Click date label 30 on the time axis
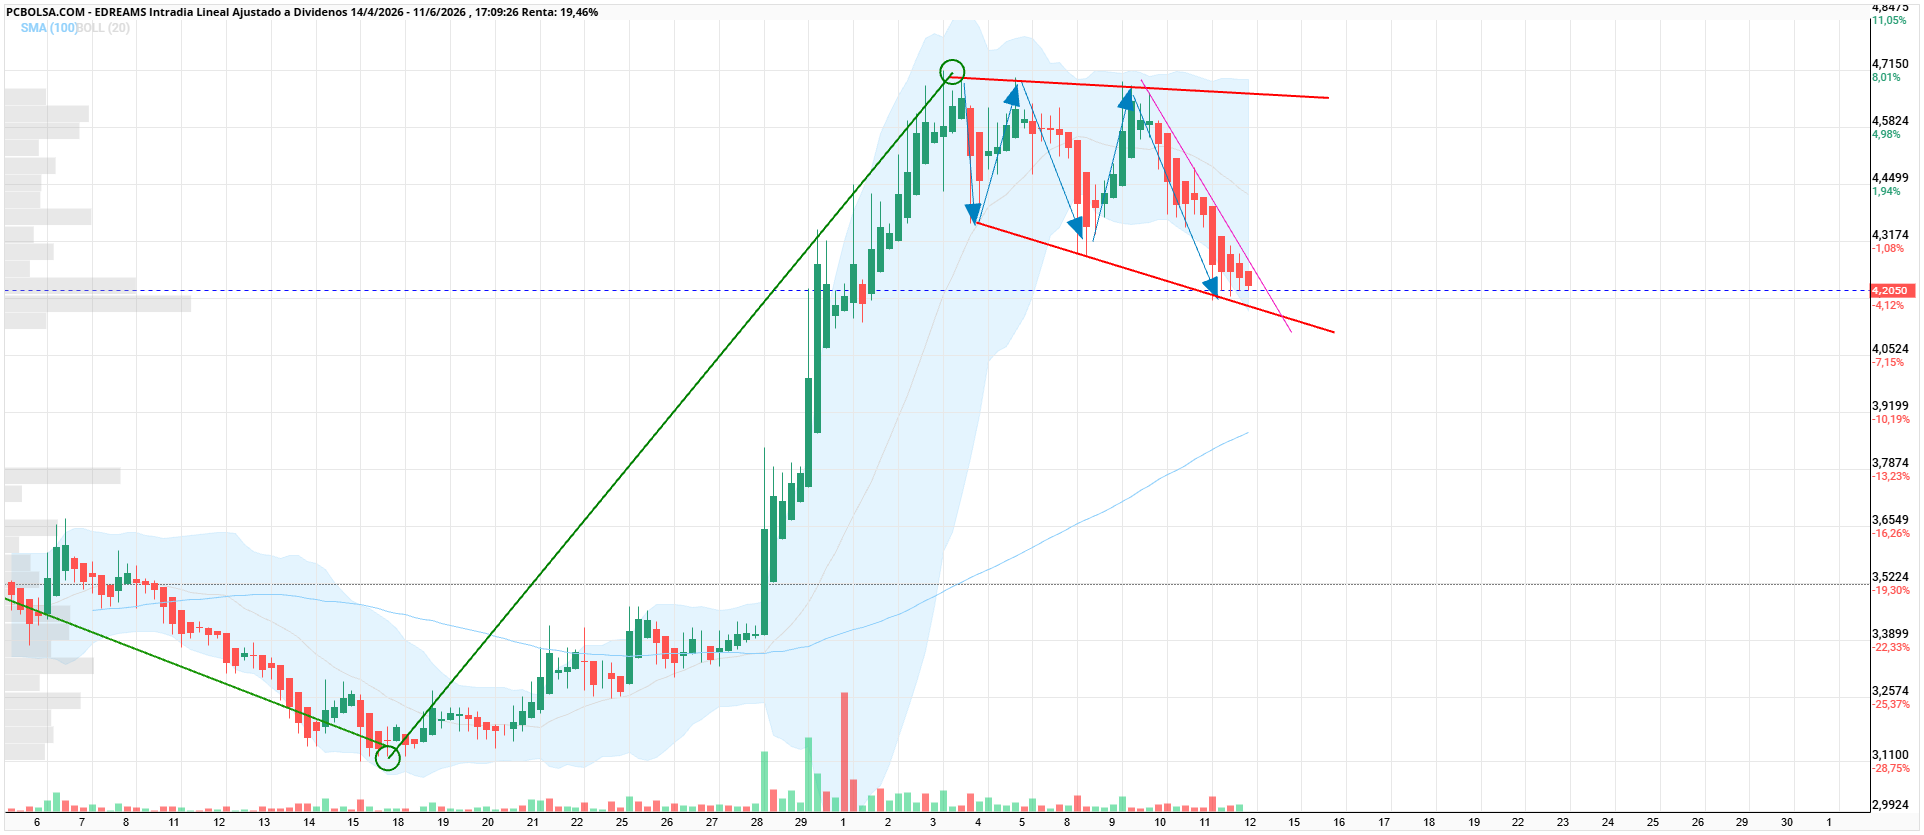 (1787, 823)
